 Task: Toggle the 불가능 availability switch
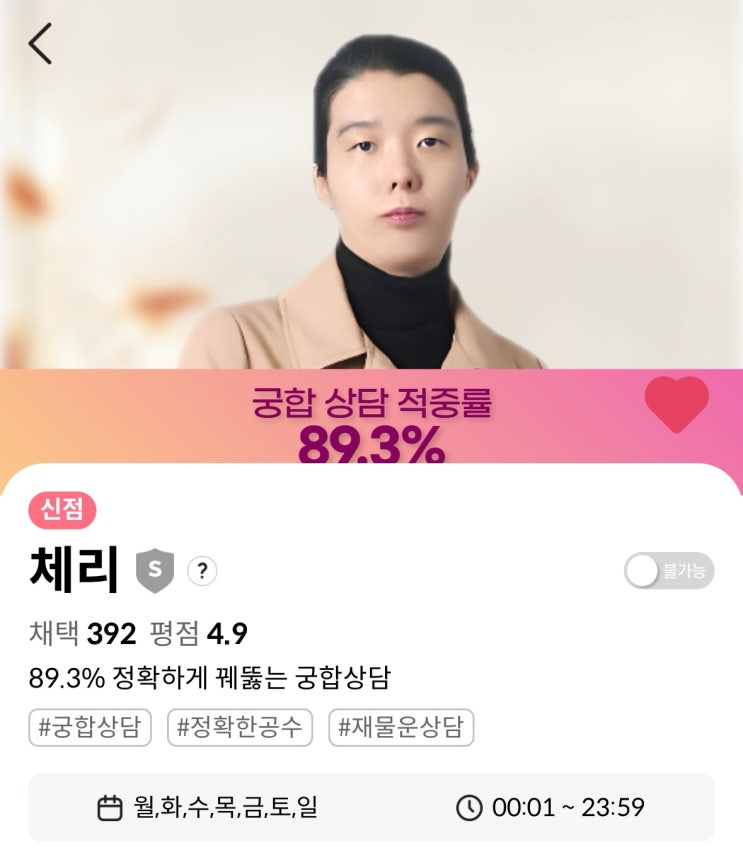click(x=669, y=570)
